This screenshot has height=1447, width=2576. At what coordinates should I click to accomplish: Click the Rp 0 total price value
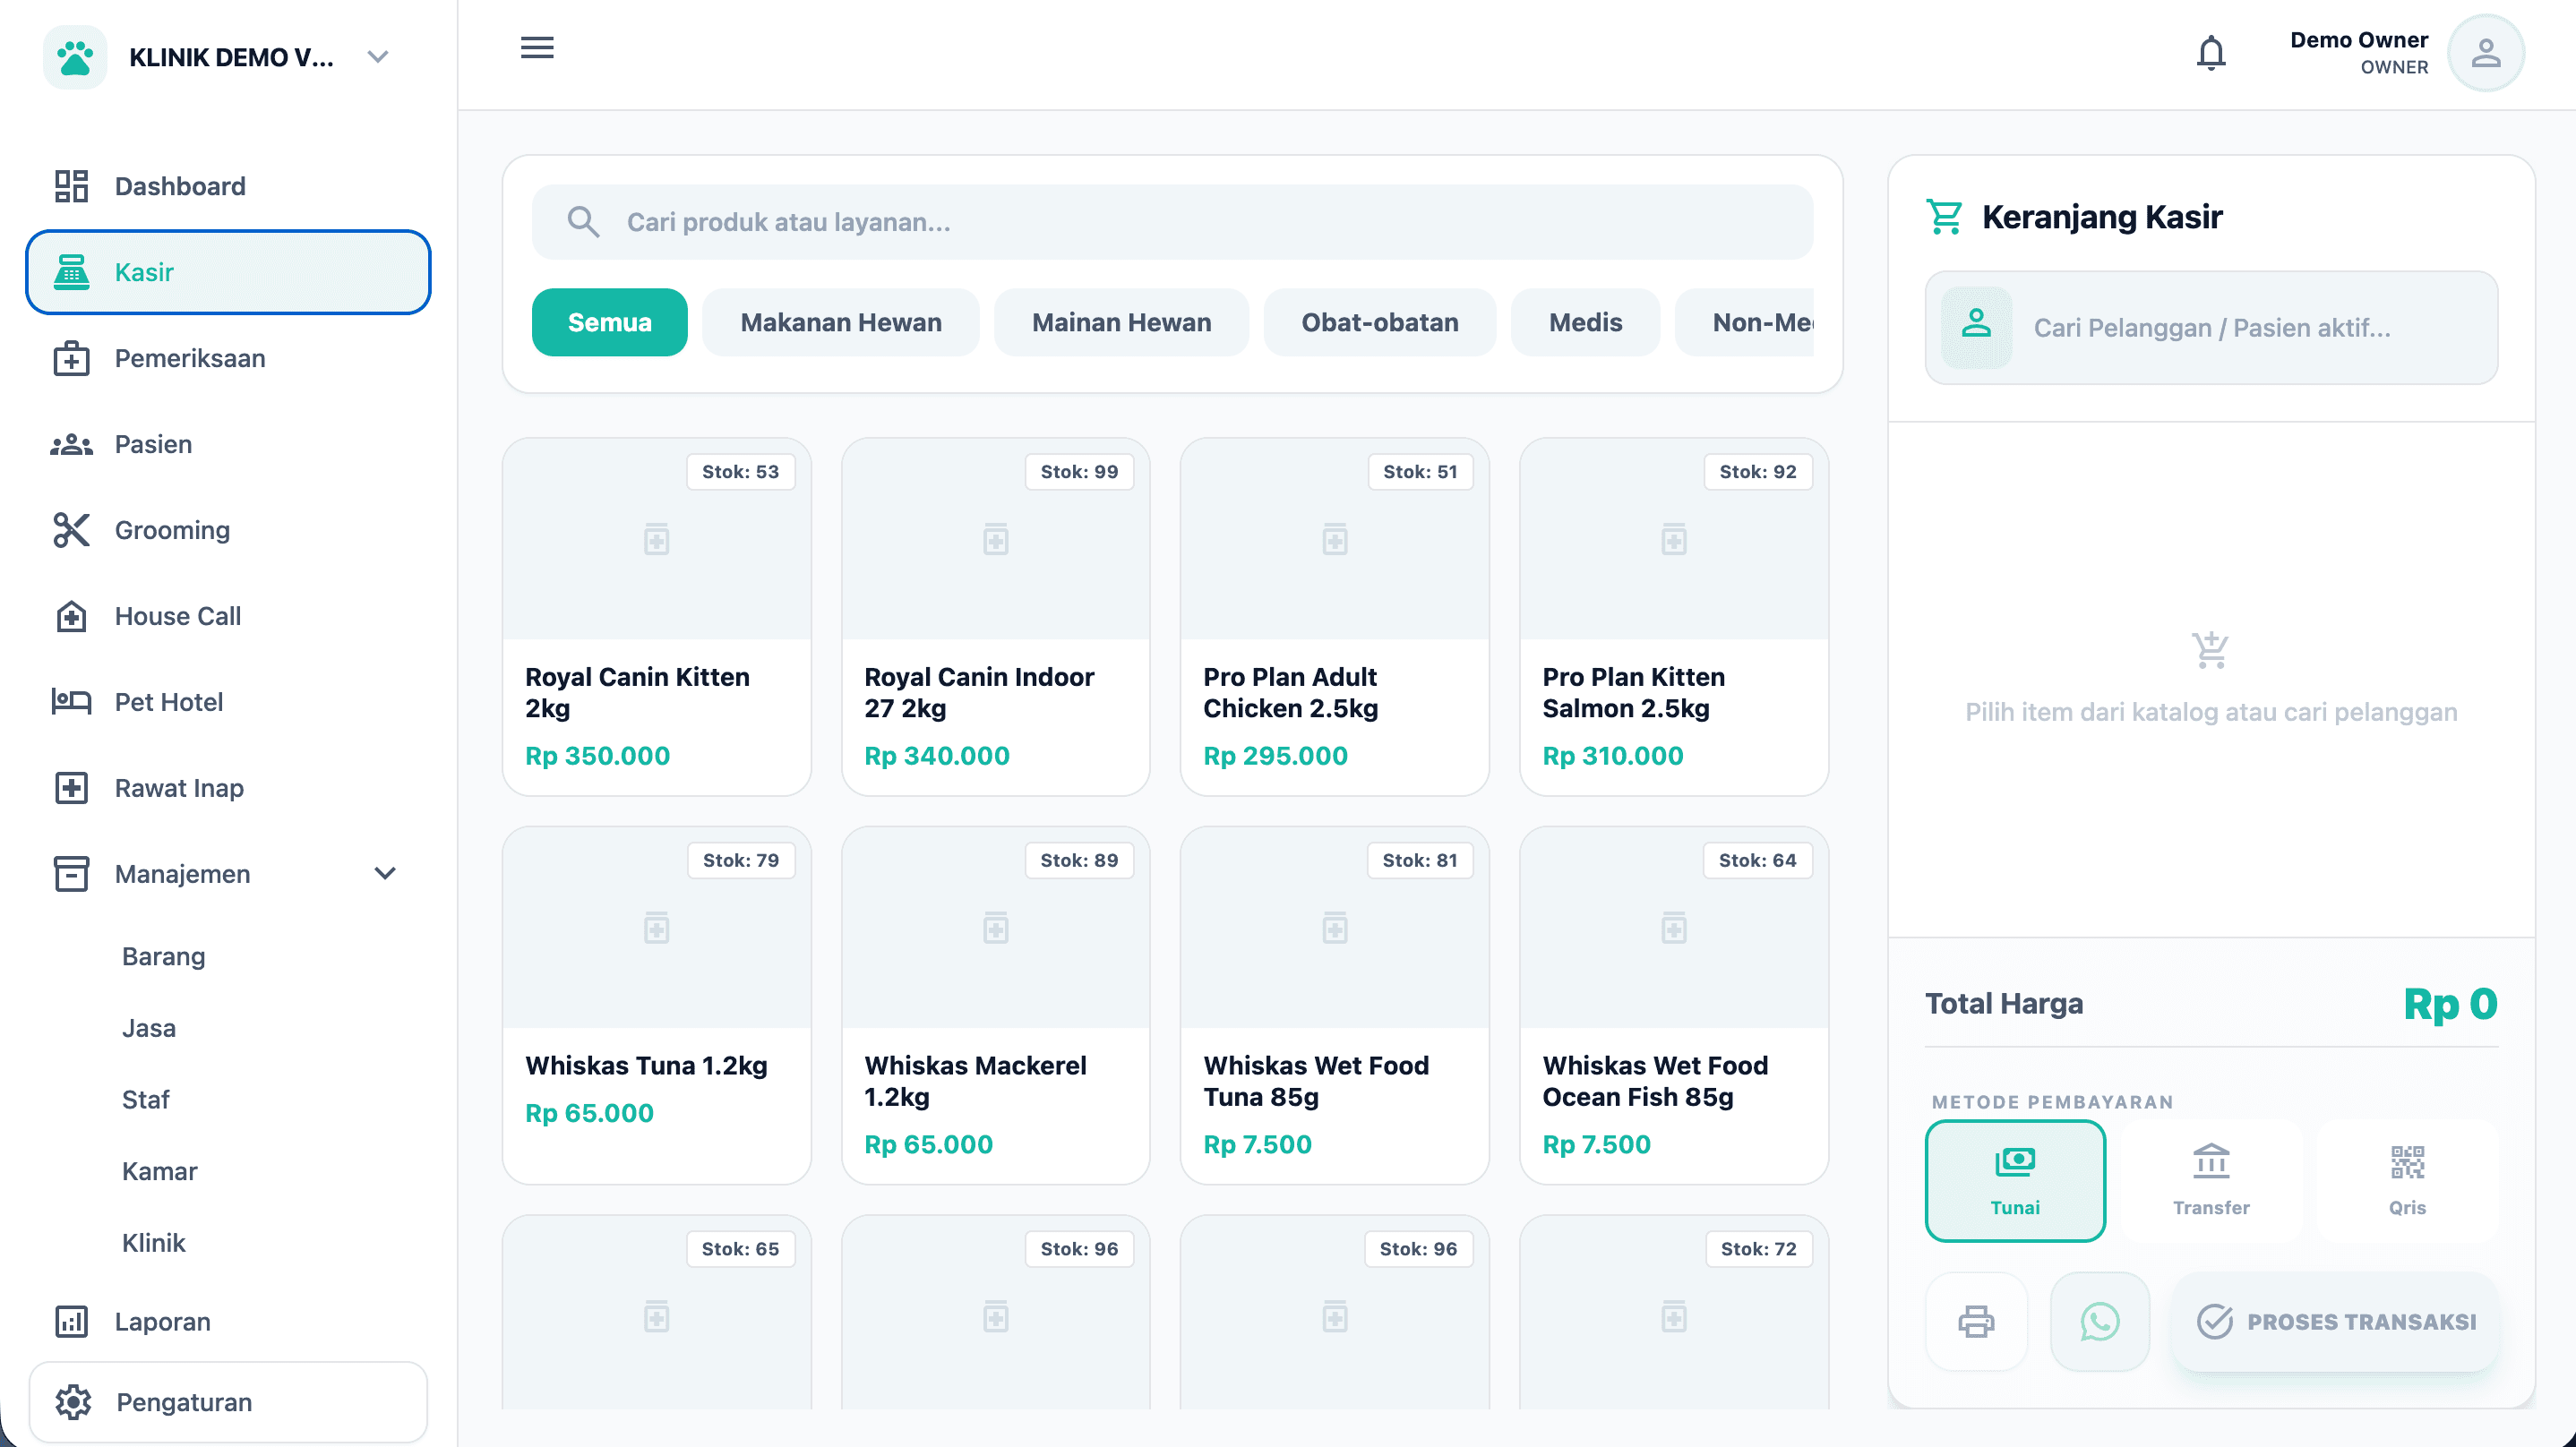tap(2450, 1004)
